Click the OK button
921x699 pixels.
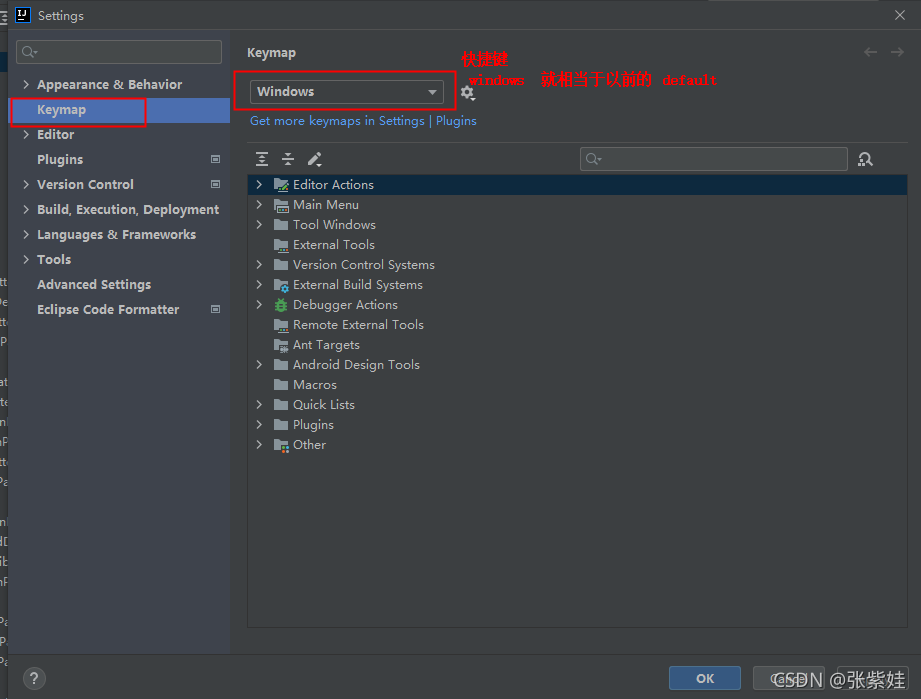pyautogui.click(x=705, y=678)
